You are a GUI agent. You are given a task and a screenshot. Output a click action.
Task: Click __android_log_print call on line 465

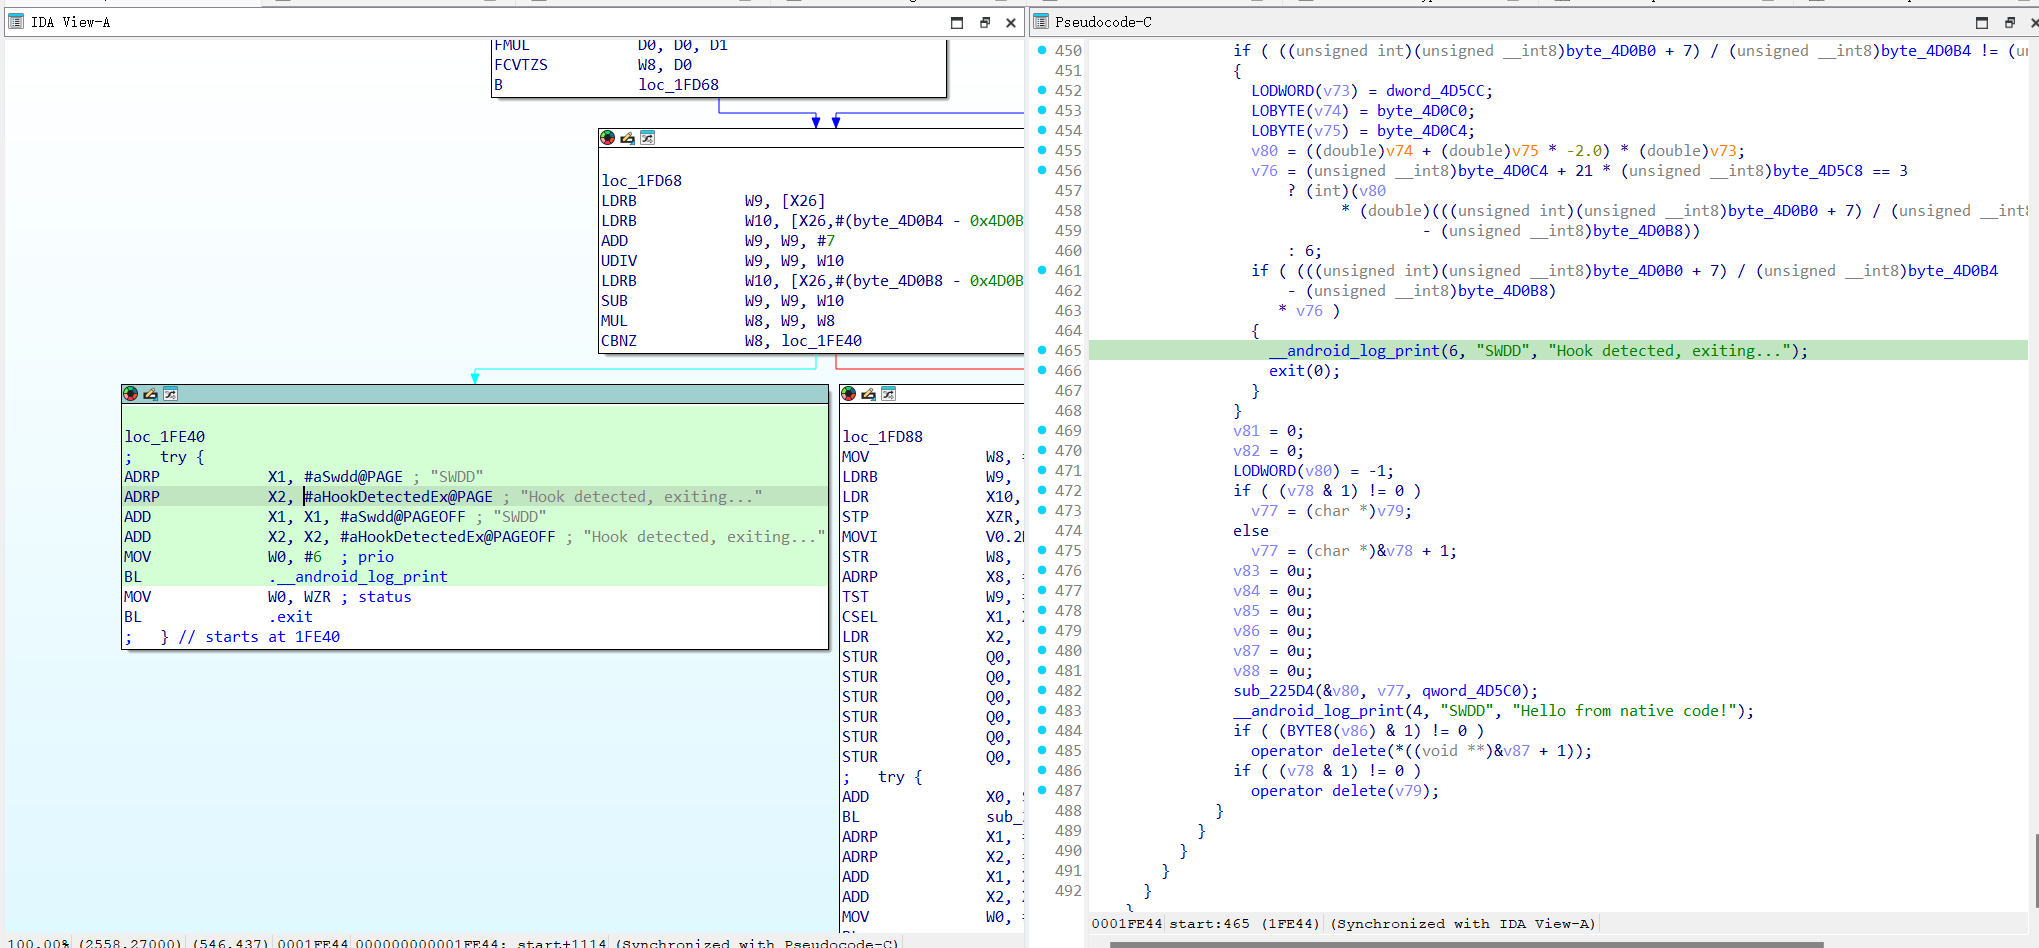(1354, 351)
